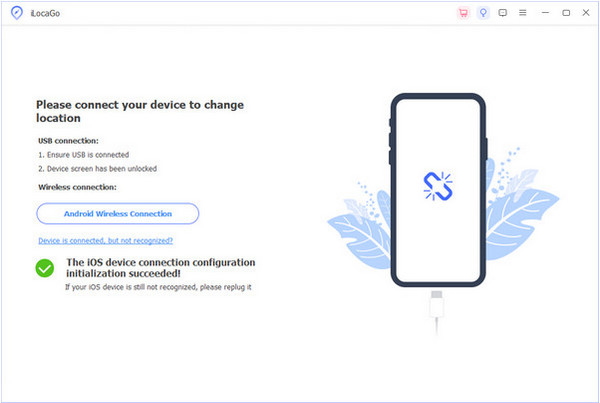Click the 'Wireless connection:' label

tap(77, 187)
